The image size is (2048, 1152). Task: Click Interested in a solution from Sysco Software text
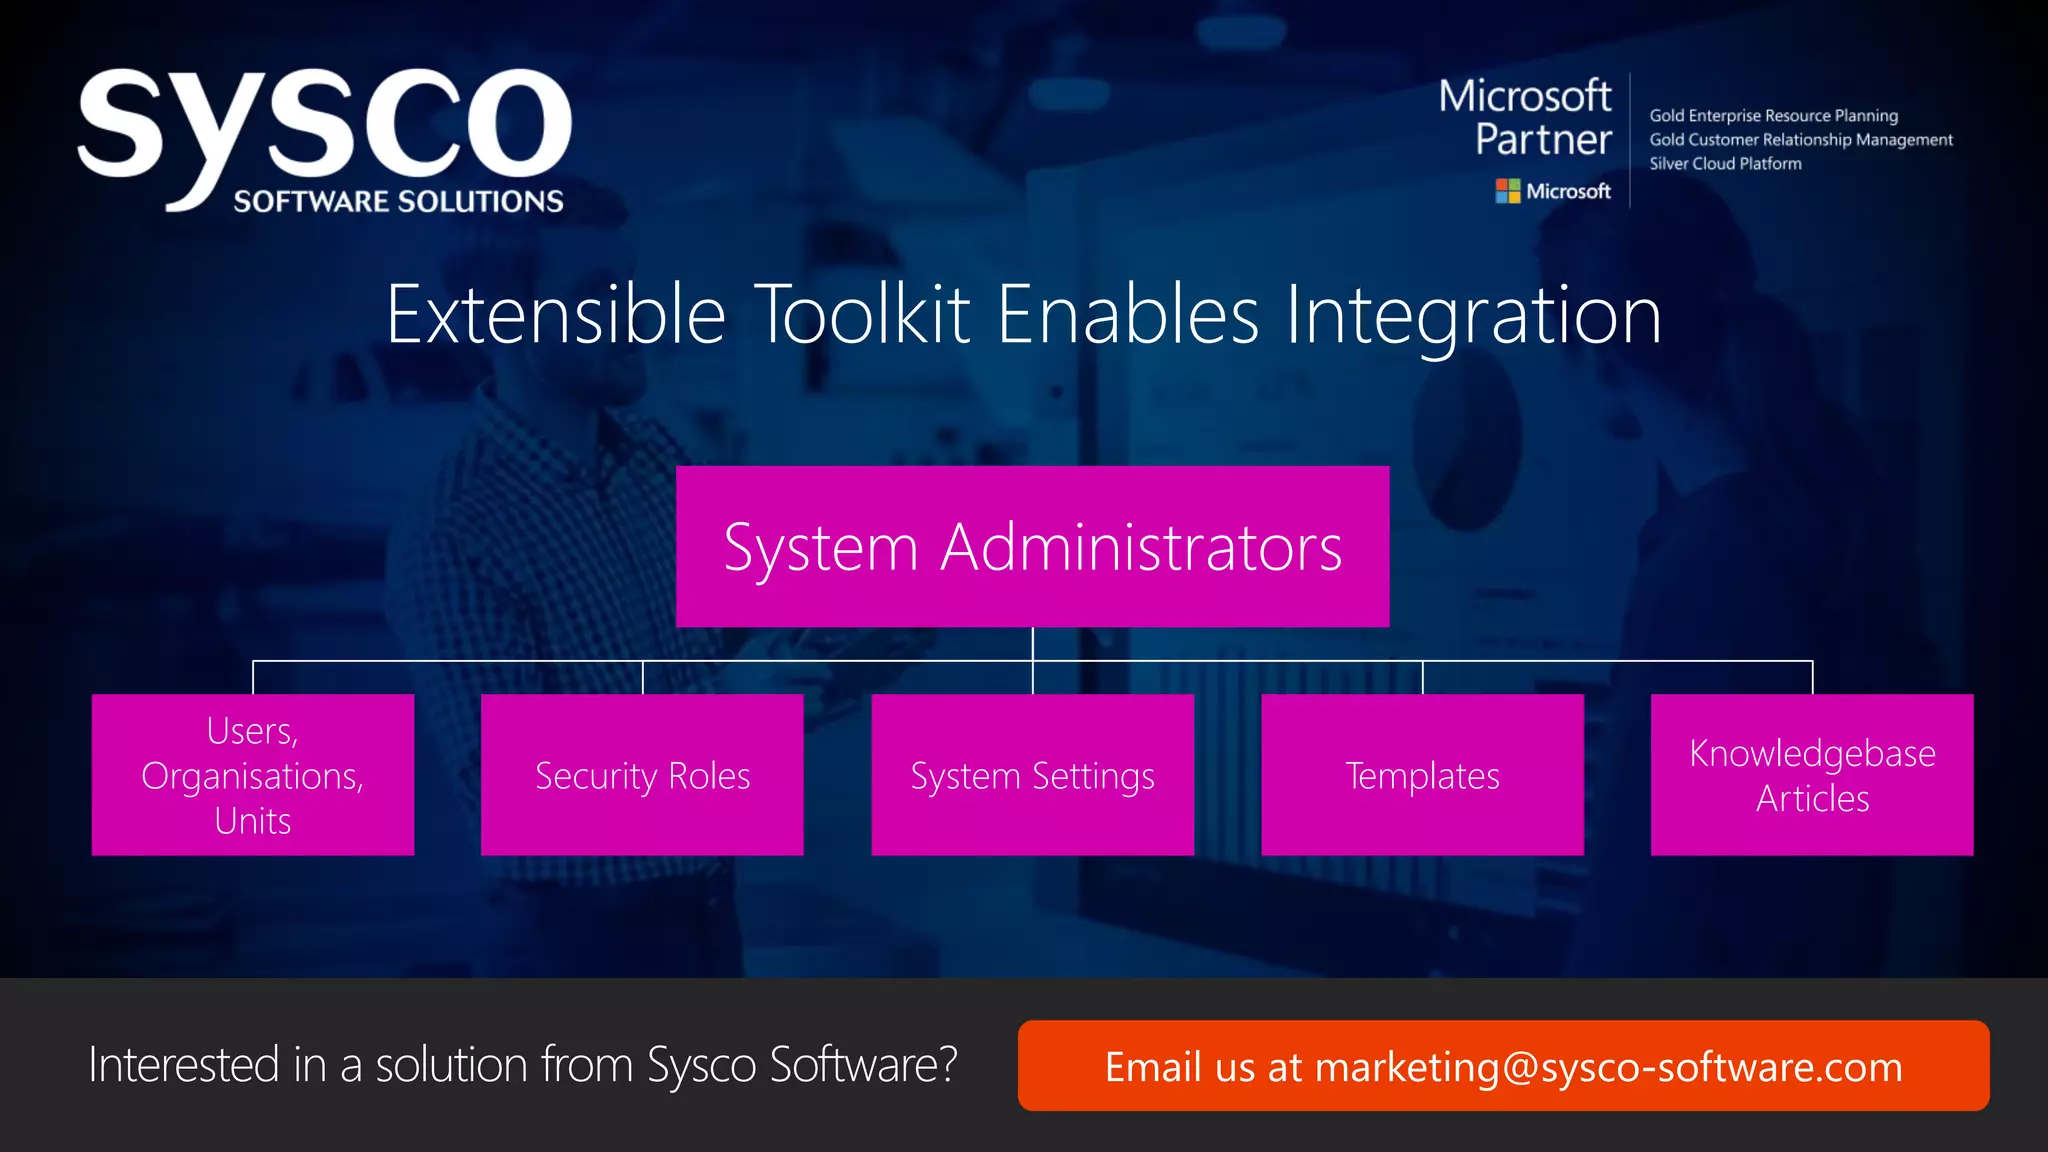[523, 1065]
